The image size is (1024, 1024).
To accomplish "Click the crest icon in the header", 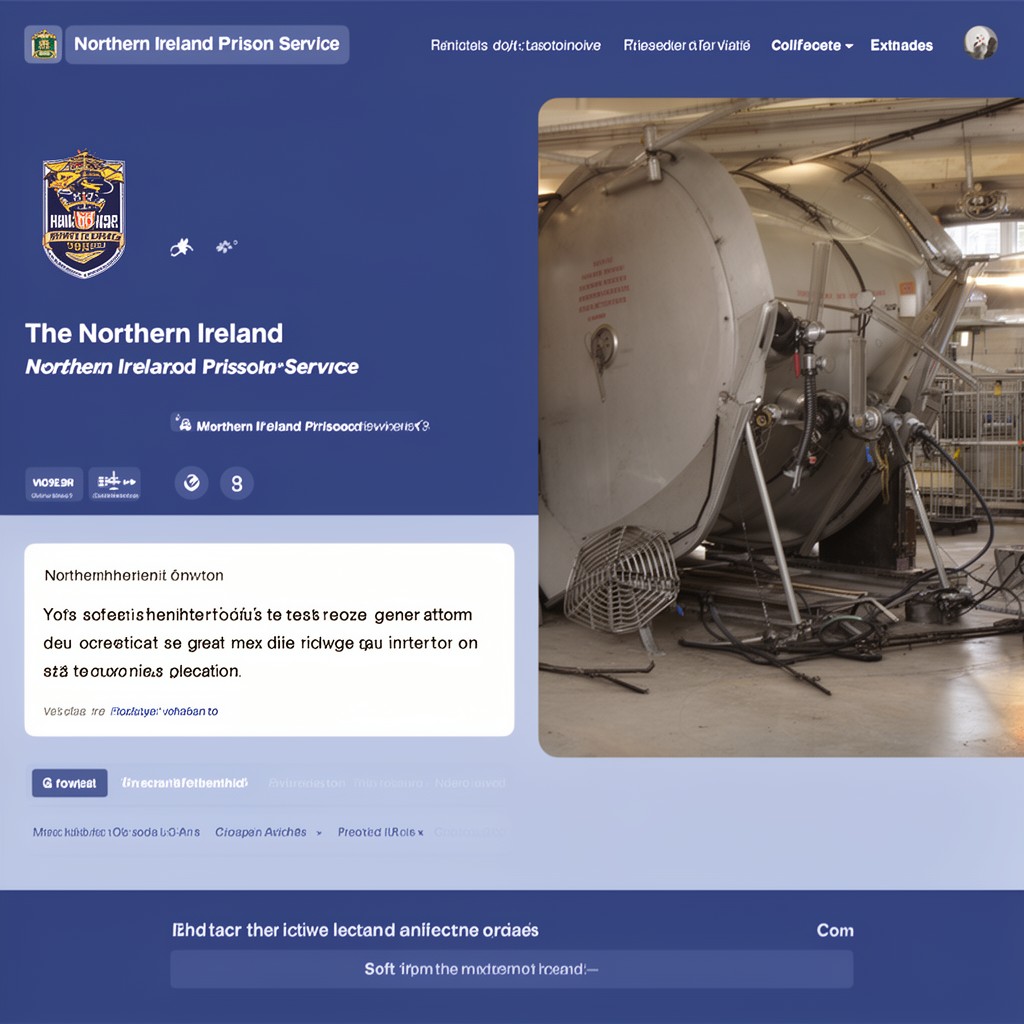I will pos(43,44).
